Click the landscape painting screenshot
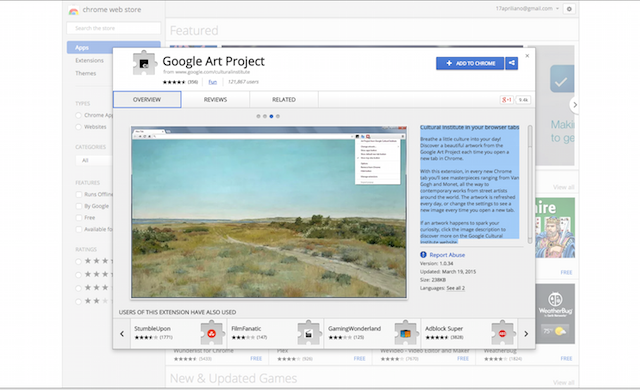This screenshot has width=640, height=390. pos(269,212)
